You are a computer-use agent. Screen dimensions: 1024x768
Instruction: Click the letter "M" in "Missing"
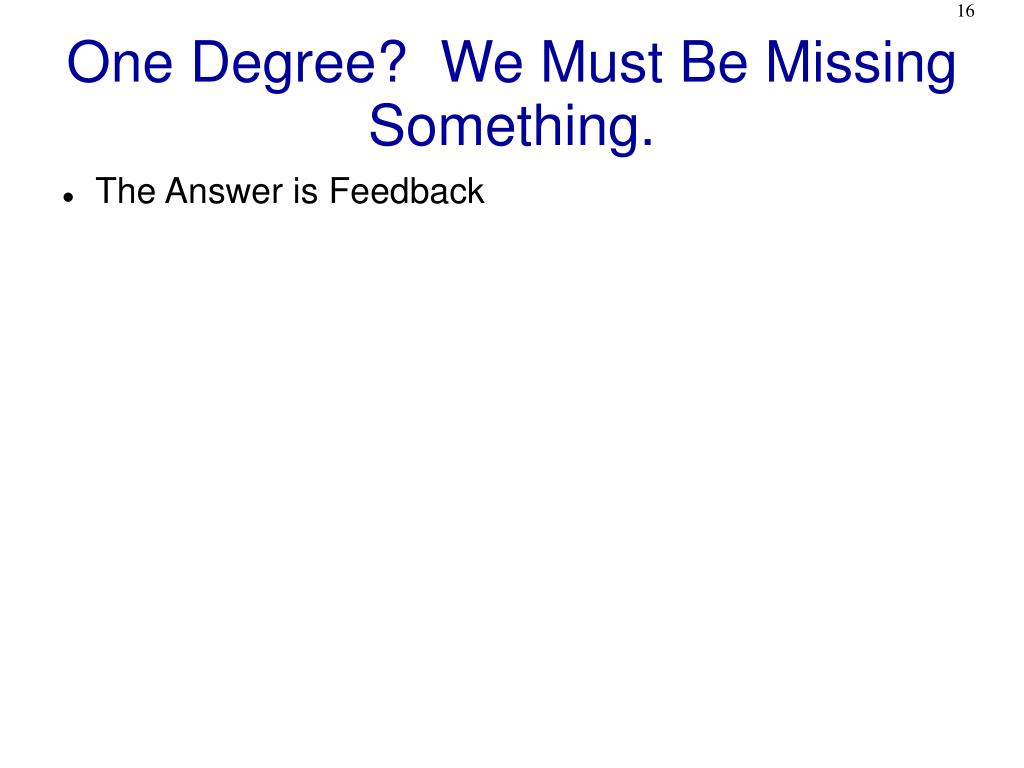tap(788, 63)
